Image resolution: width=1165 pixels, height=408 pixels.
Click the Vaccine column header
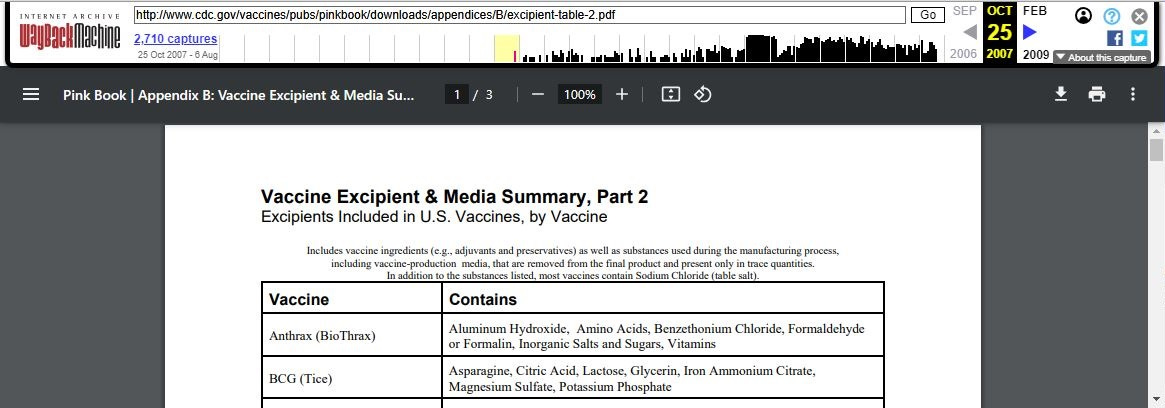click(x=351, y=299)
